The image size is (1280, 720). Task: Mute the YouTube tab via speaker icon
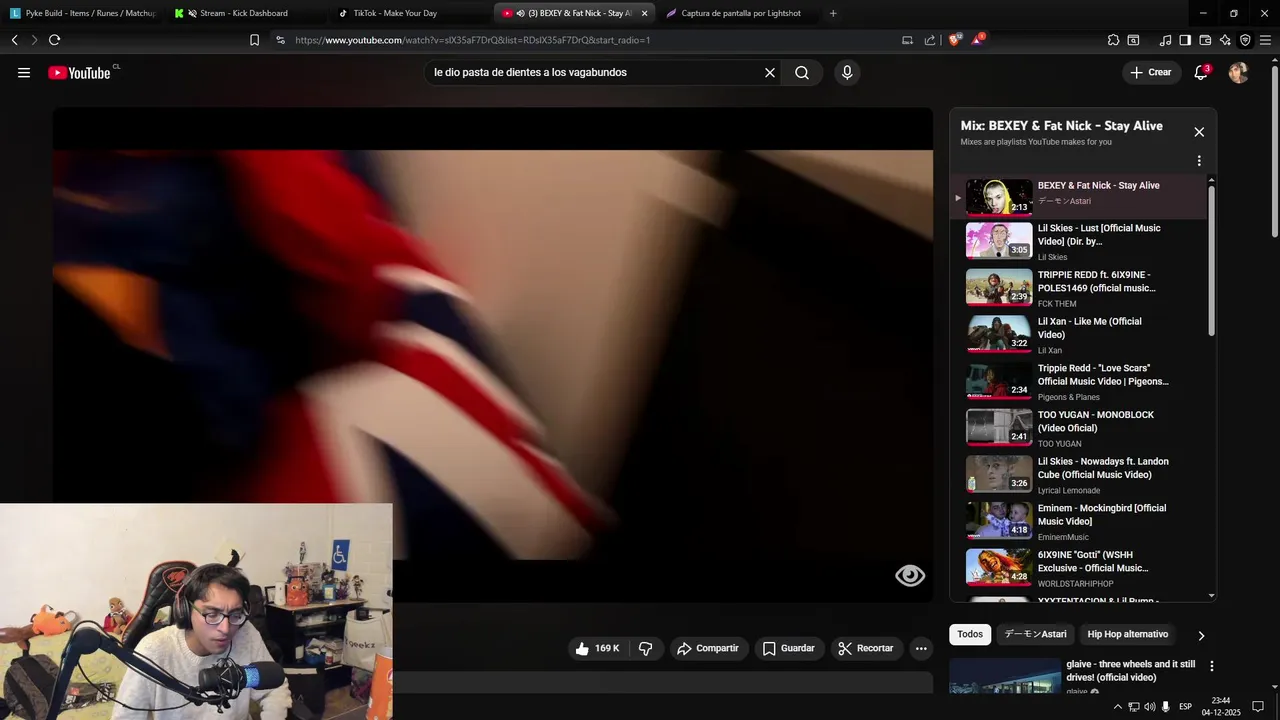(520, 13)
